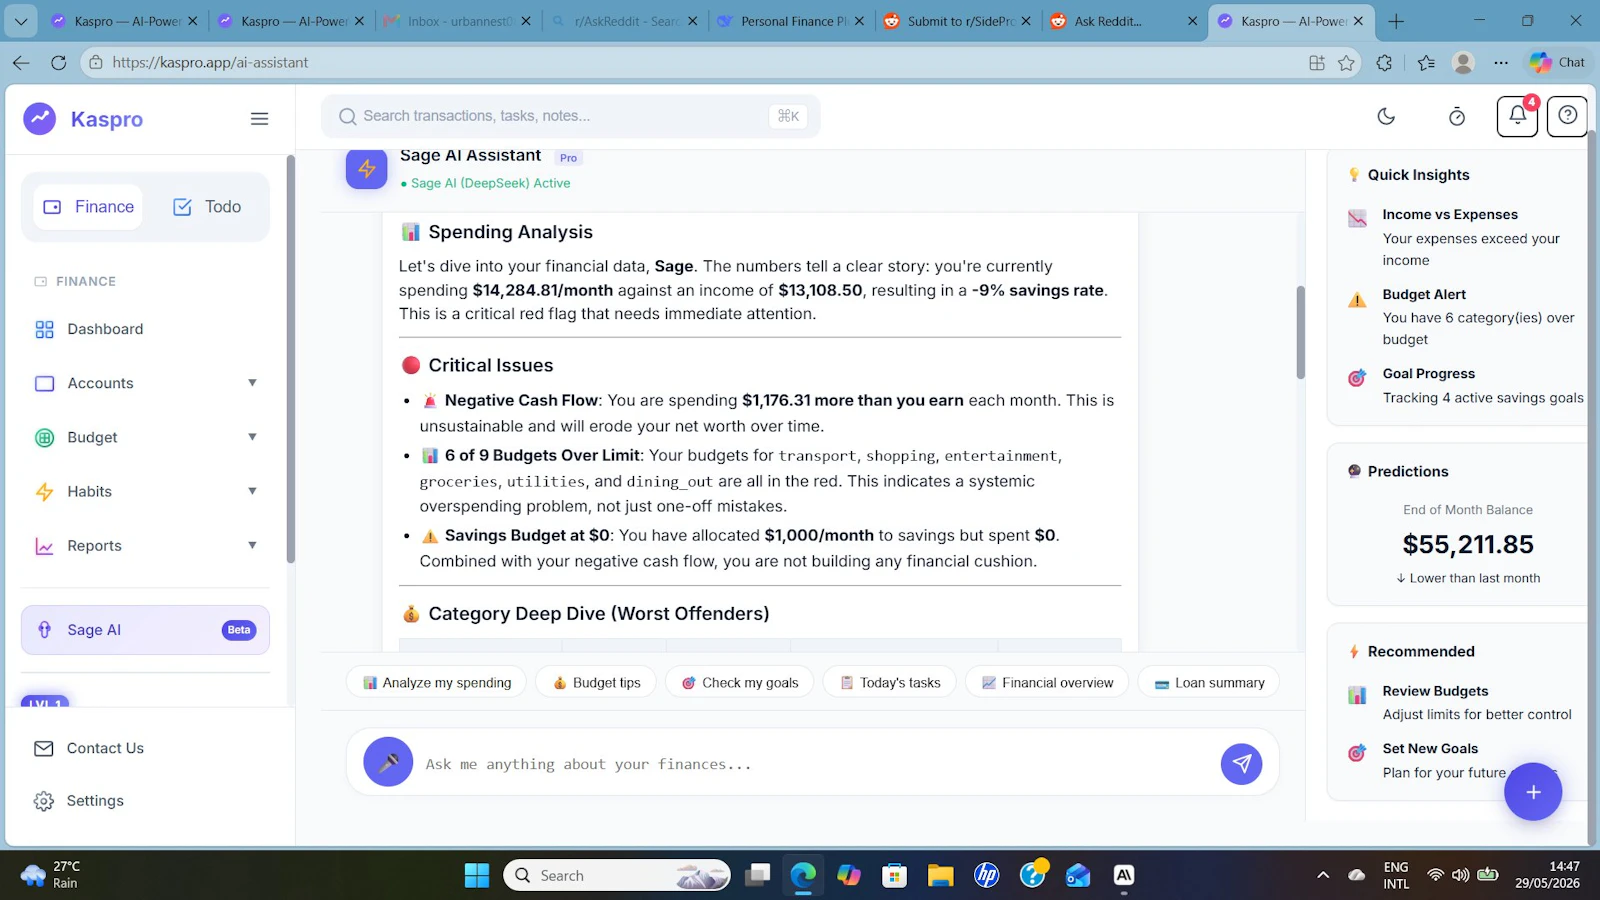Open the split screen icon in address bar
The image size is (1600, 900).
click(x=1317, y=63)
